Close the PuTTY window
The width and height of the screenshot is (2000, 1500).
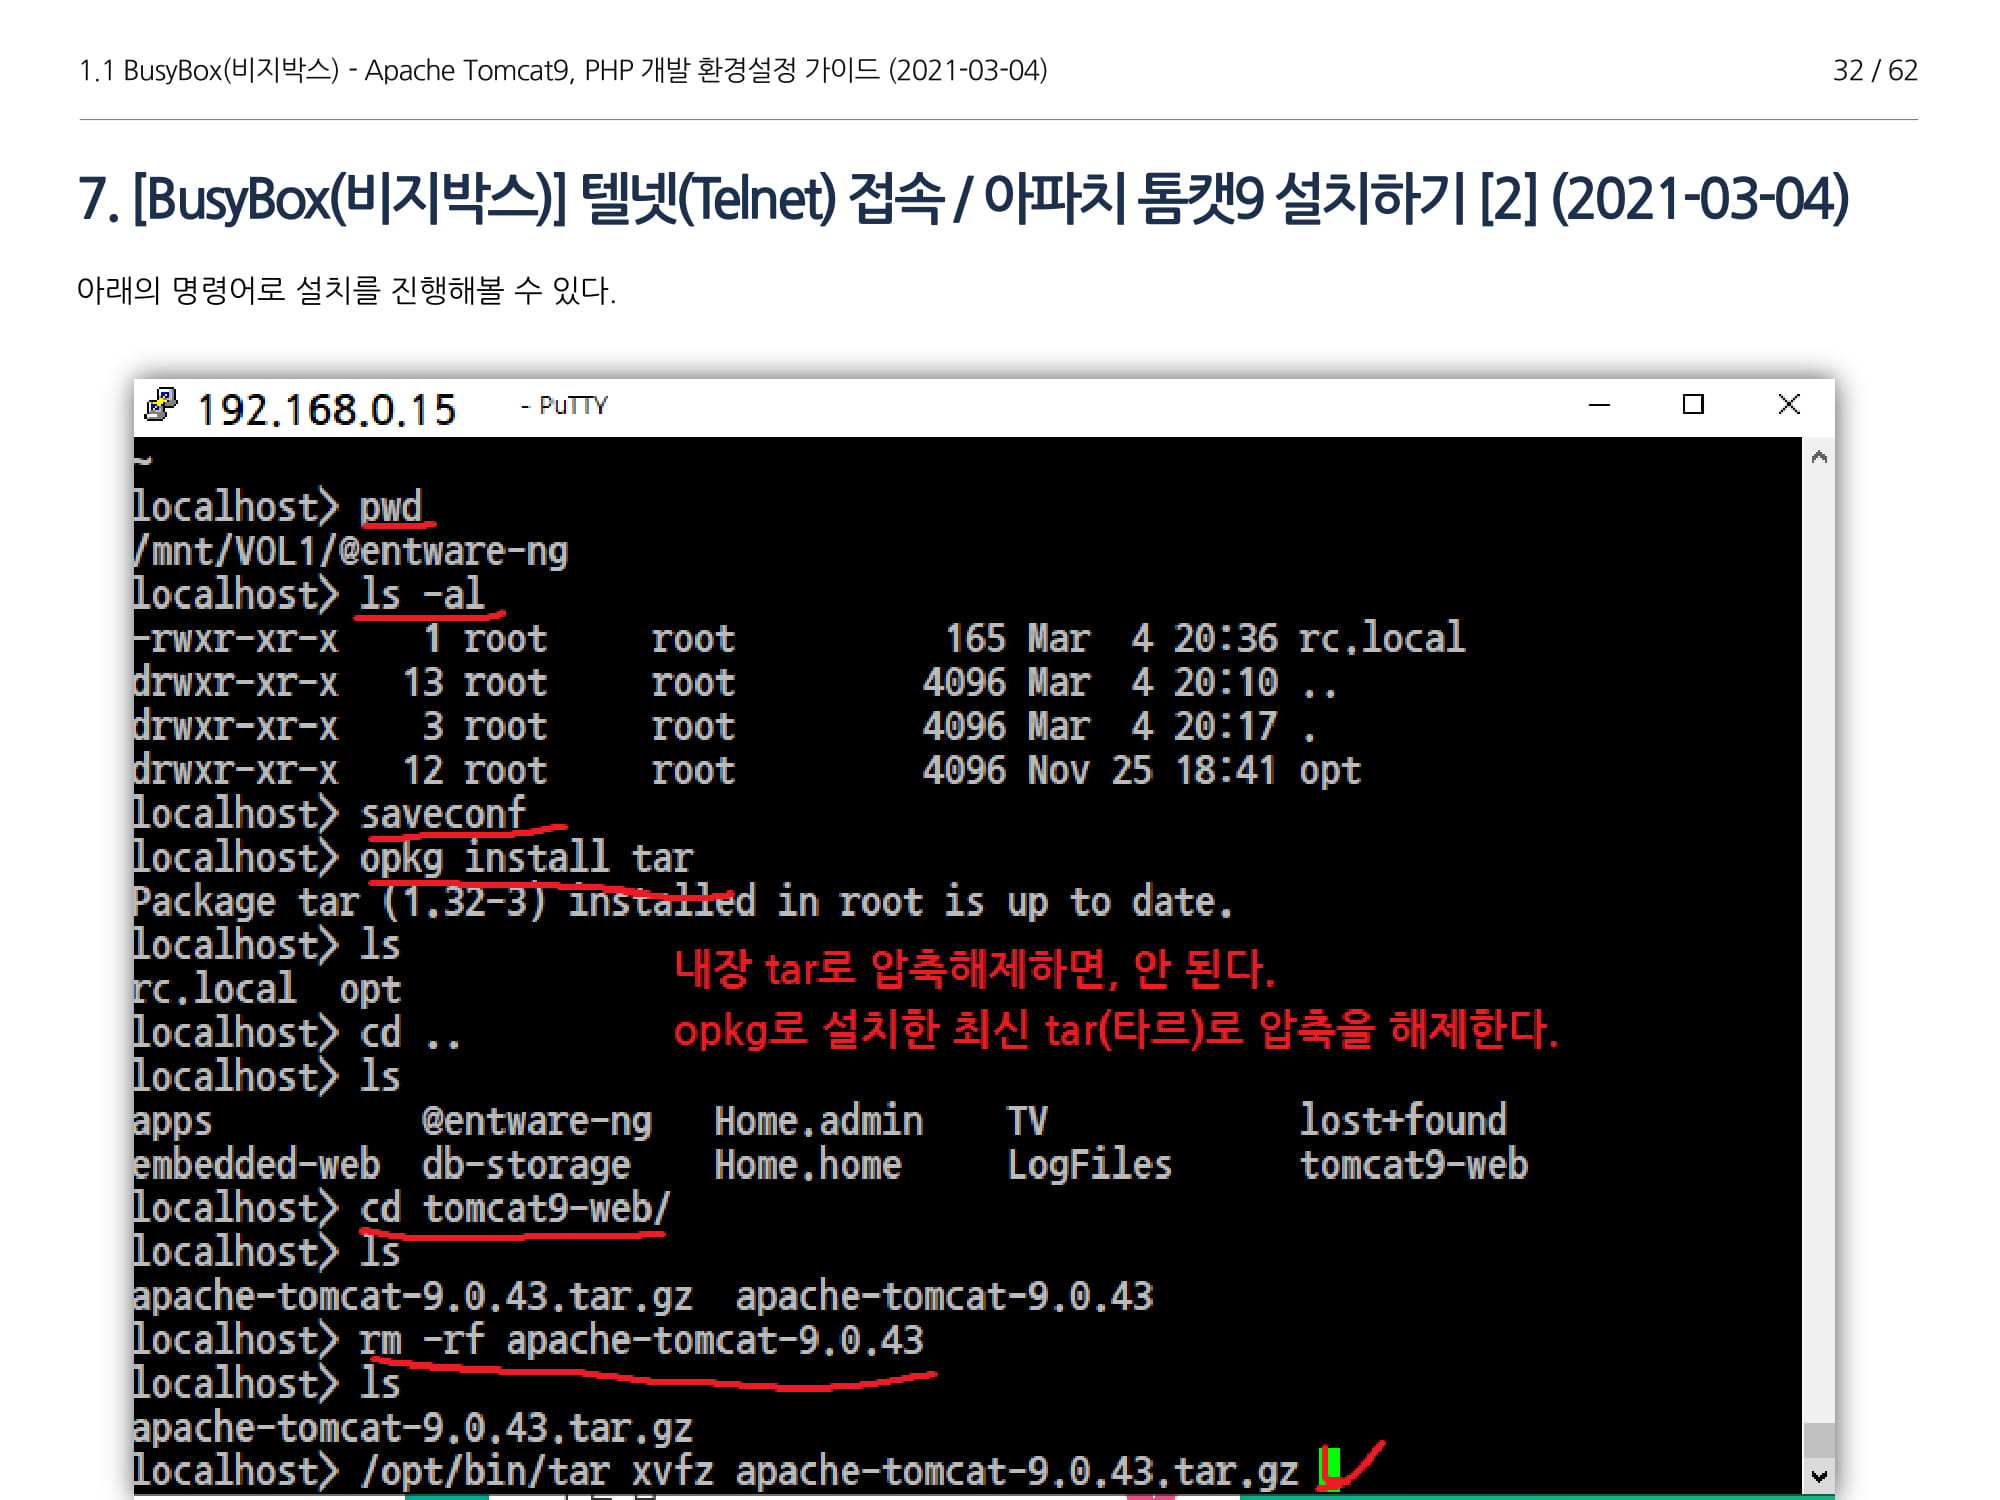(1789, 405)
